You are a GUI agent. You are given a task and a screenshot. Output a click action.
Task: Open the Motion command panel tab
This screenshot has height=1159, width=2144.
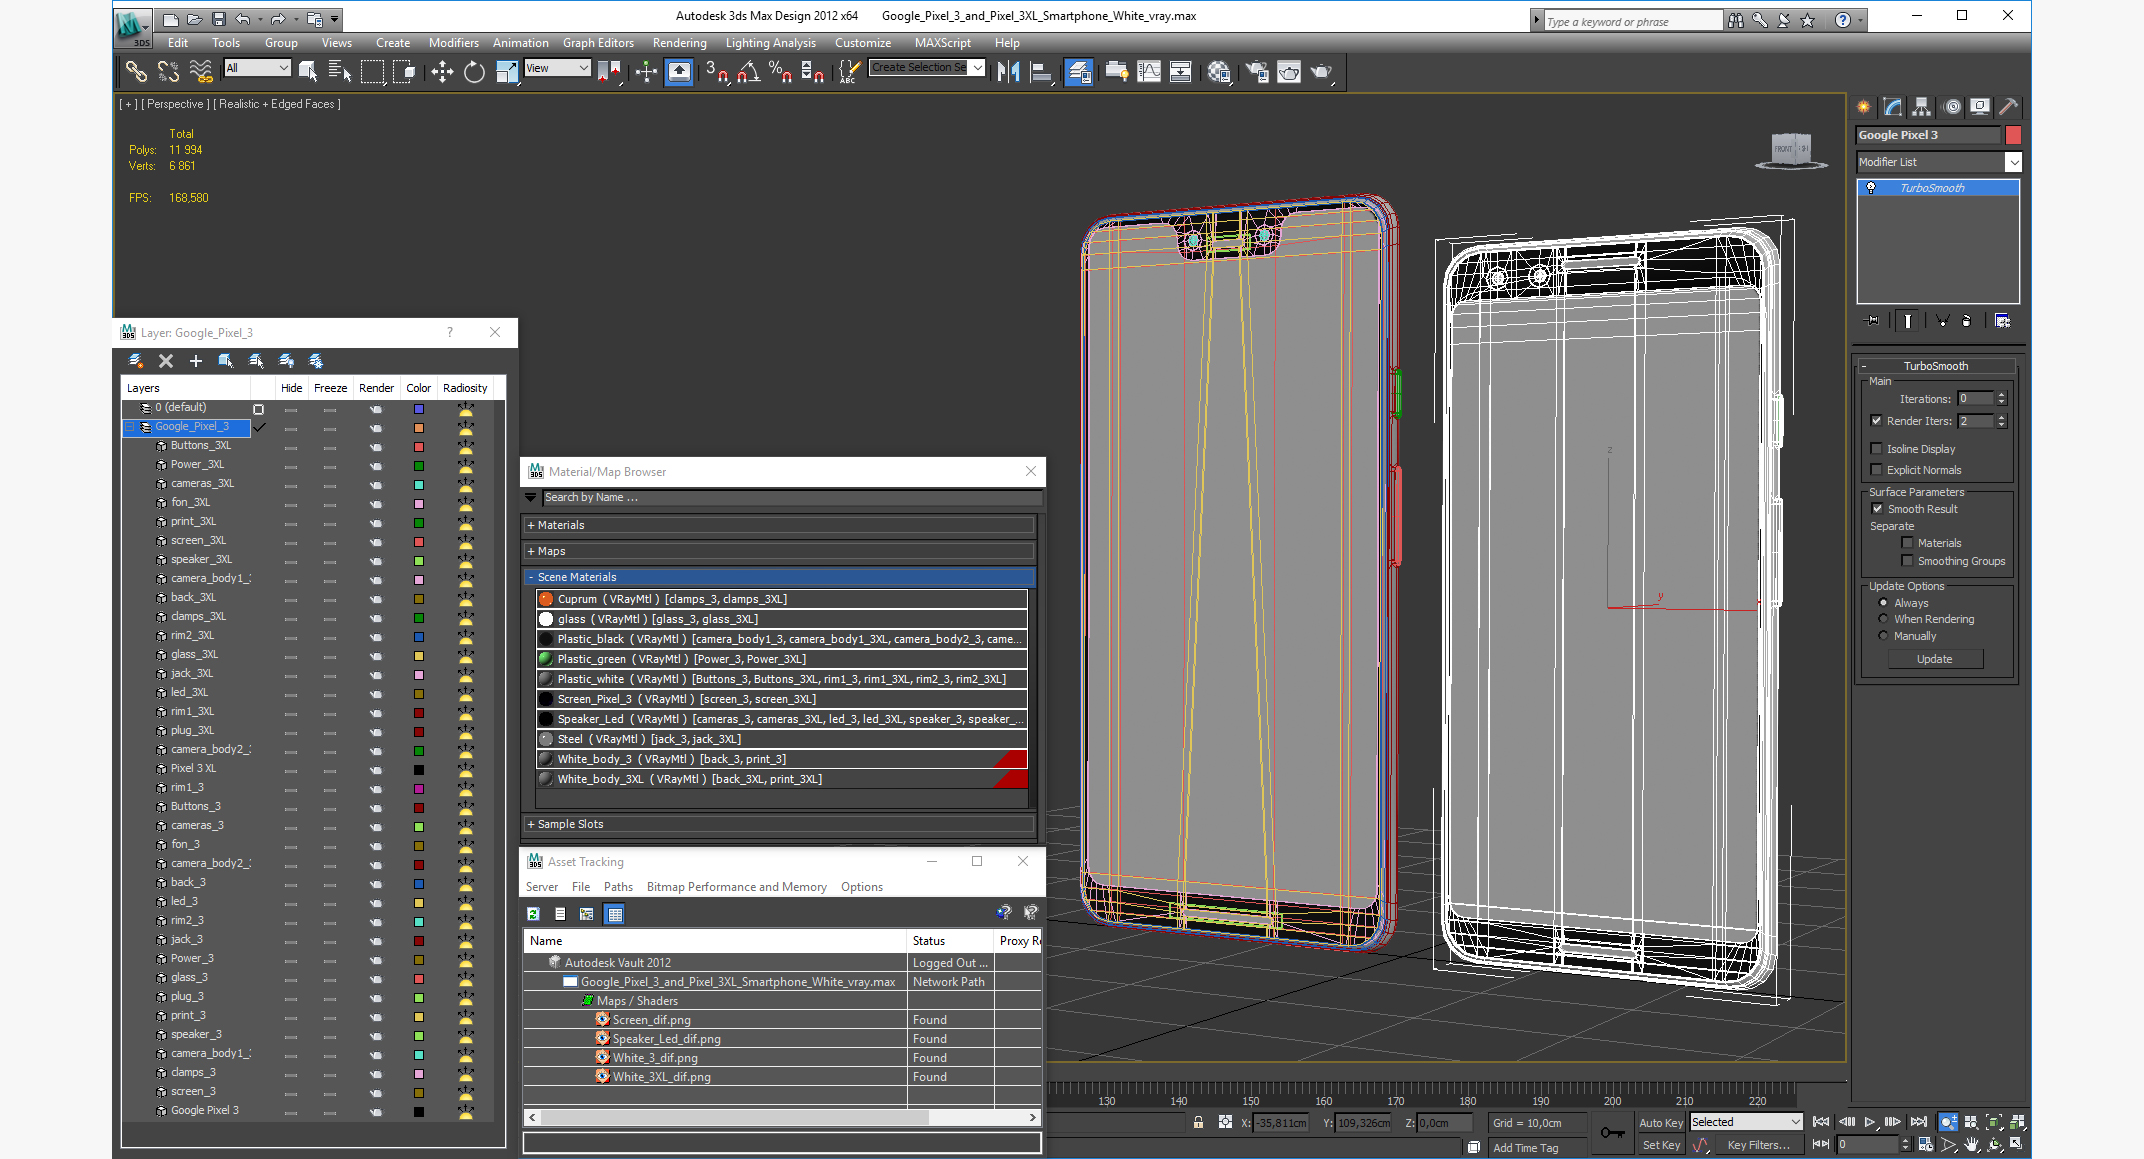(x=1951, y=107)
